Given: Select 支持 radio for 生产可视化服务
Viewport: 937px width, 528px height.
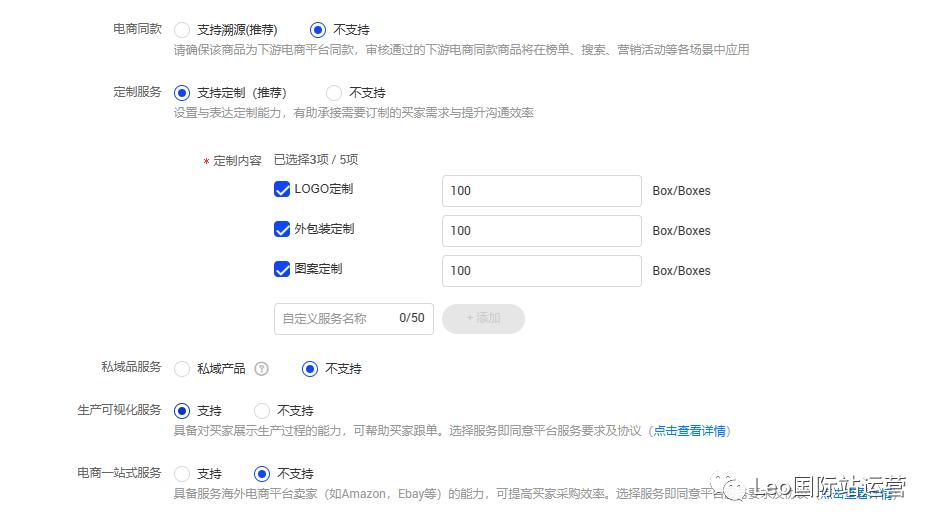Looking at the screenshot, I should click(182, 411).
